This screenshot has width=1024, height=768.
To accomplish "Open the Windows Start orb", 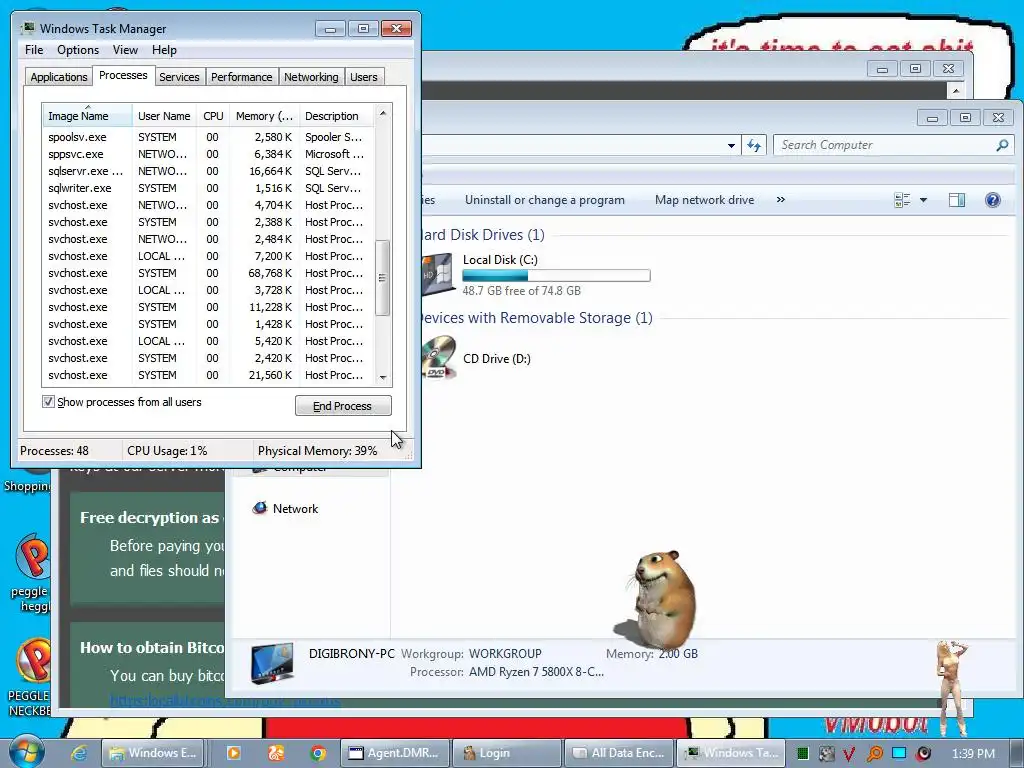I will click(x=26, y=752).
